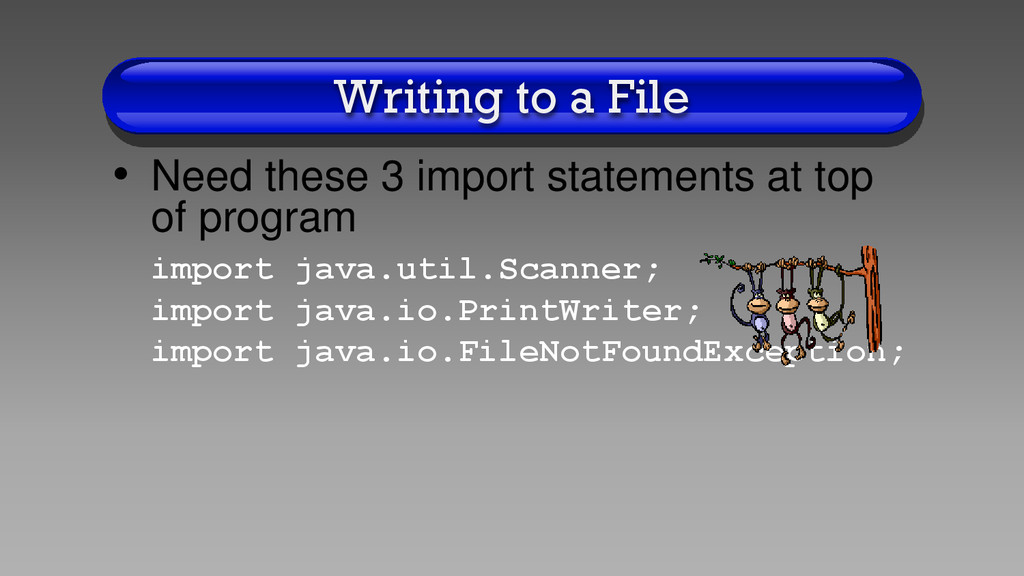Image resolution: width=1024 pixels, height=576 pixels.
Task: Click the semicolon after FileNotFoundException
Action: point(898,353)
